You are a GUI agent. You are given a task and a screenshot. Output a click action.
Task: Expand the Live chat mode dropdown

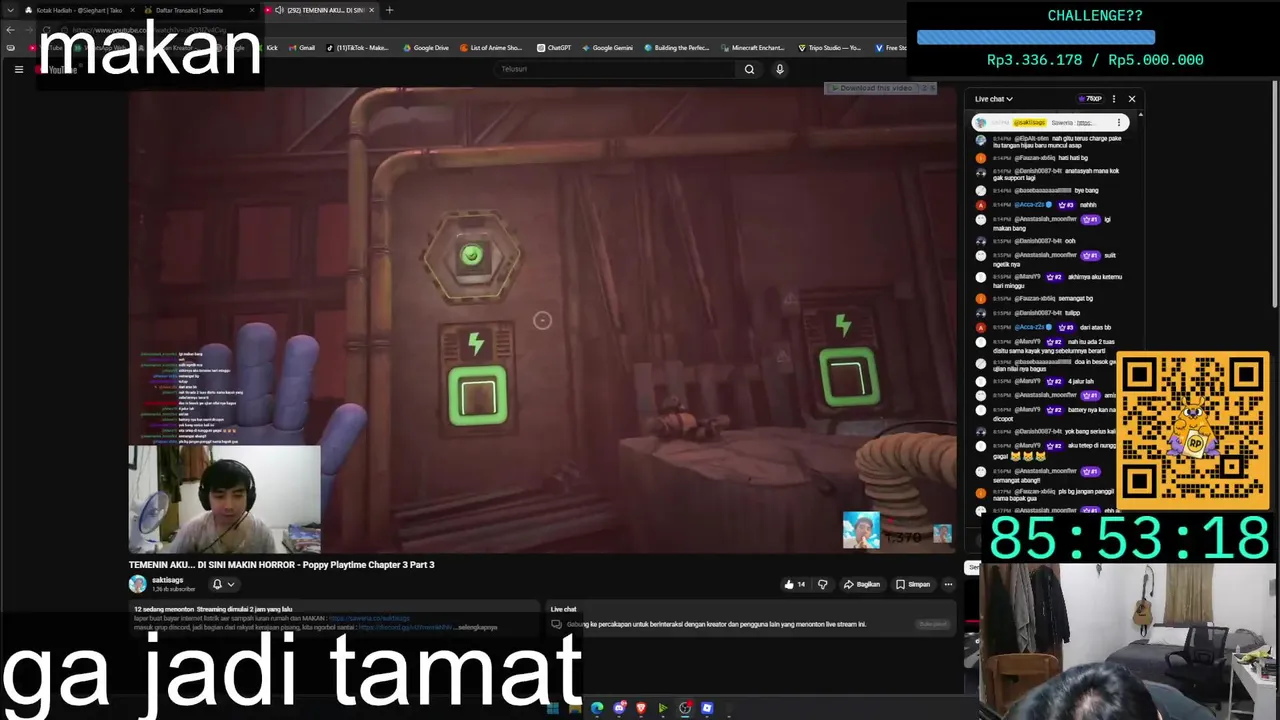click(994, 99)
